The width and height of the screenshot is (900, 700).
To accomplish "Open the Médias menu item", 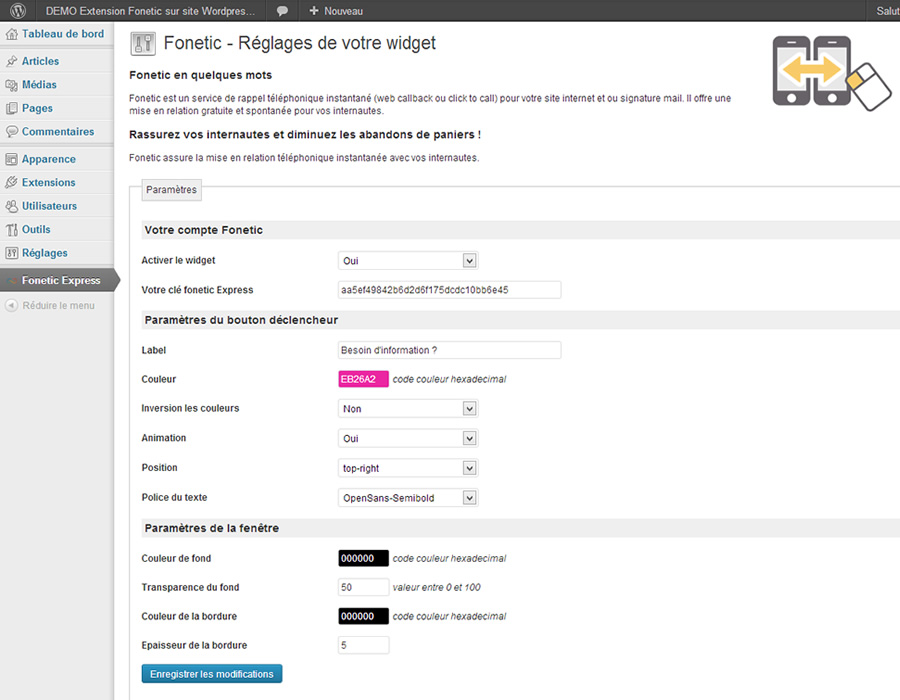I will click(x=39, y=84).
